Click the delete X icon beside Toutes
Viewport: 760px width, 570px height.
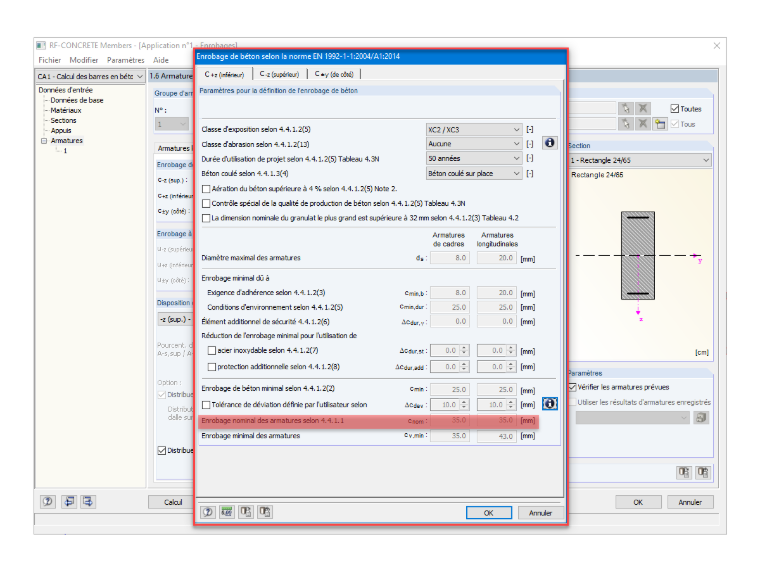(x=643, y=109)
